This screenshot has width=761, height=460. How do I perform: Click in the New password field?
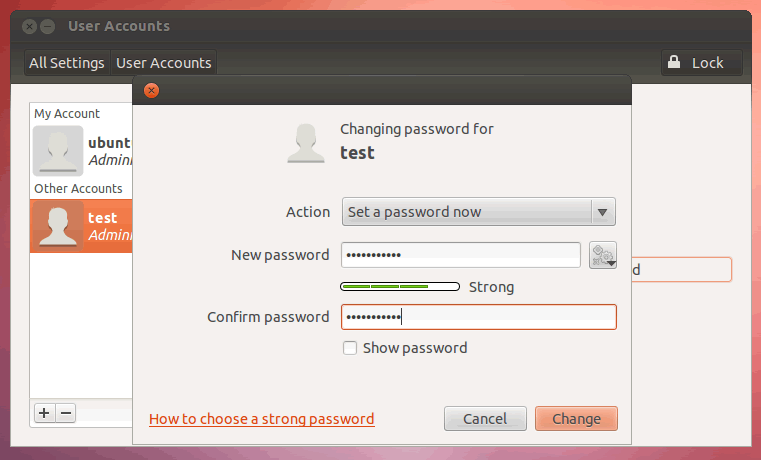click(x=460, y=255)
